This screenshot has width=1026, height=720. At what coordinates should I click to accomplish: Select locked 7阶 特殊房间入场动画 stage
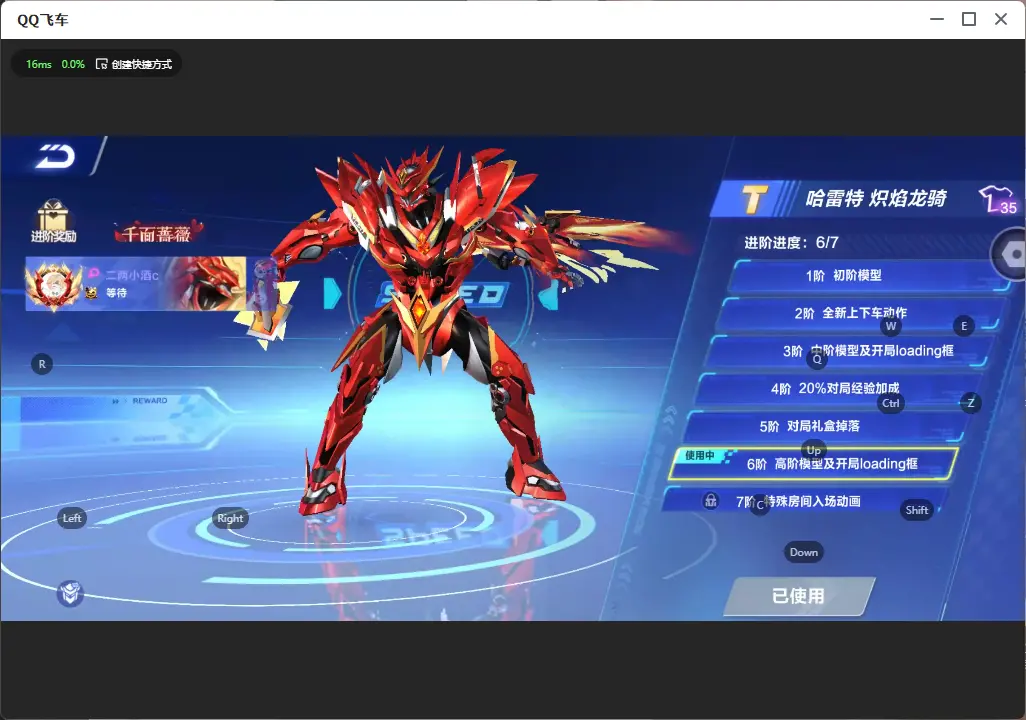tap(805, 501)
